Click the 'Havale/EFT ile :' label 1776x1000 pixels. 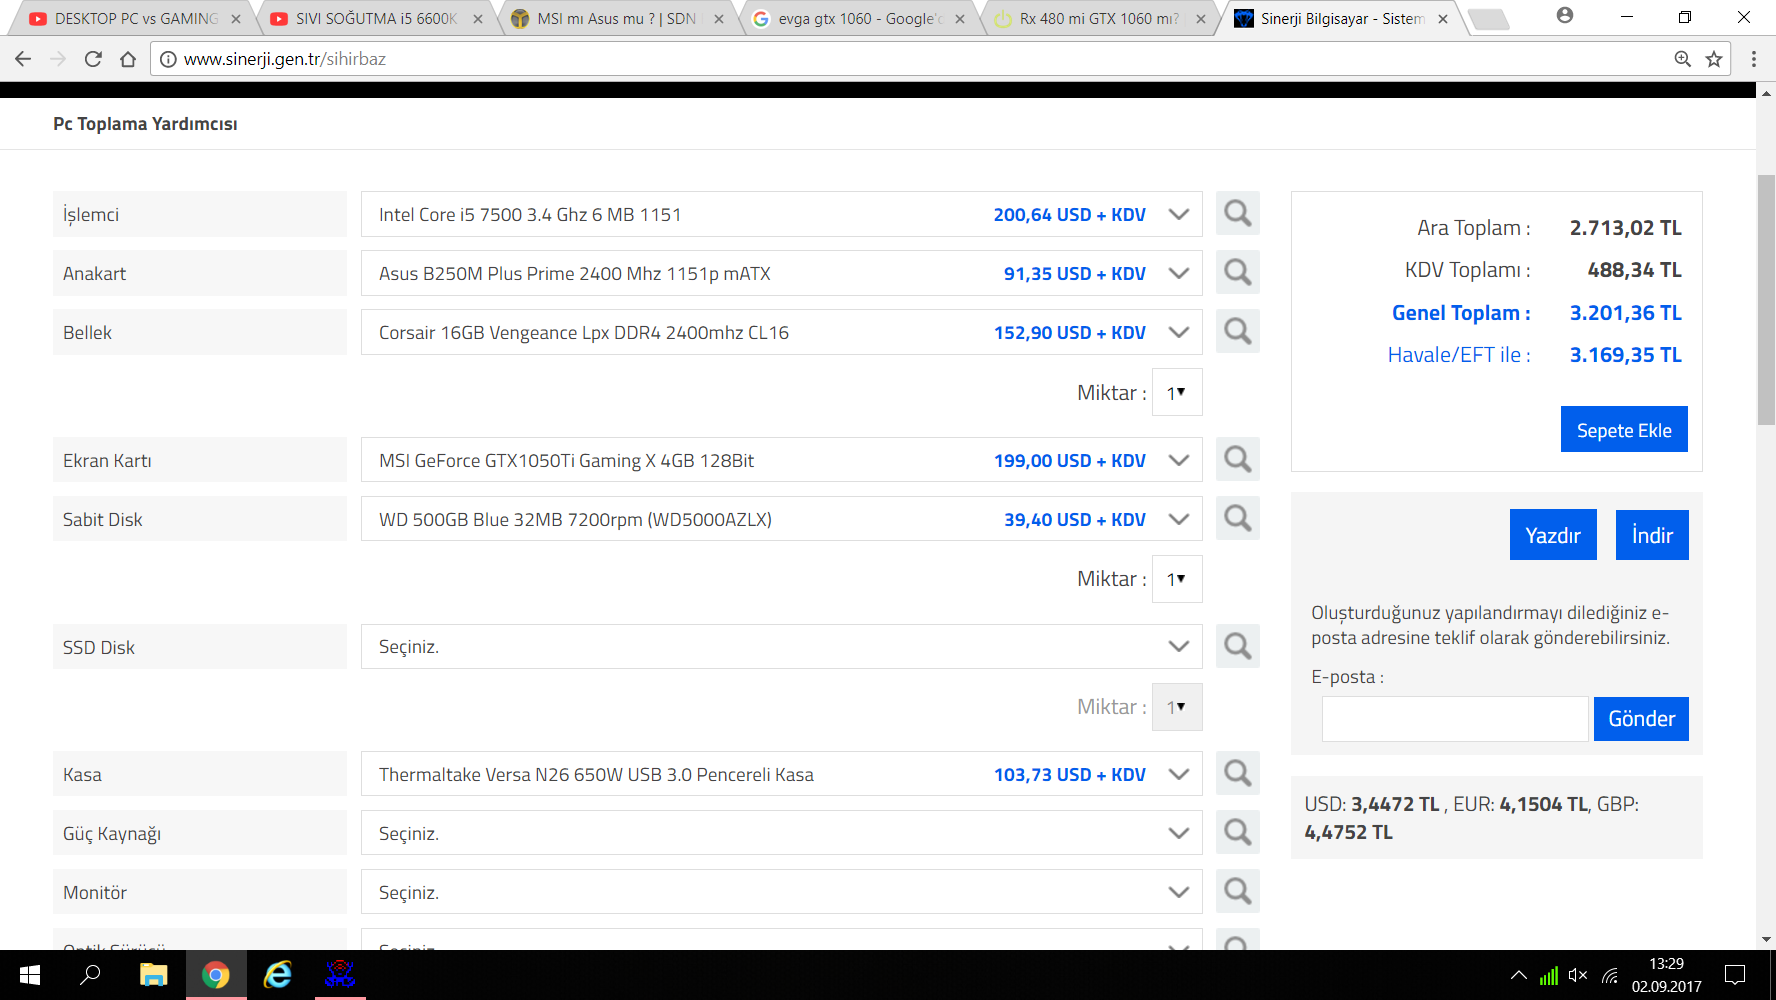1459,355
